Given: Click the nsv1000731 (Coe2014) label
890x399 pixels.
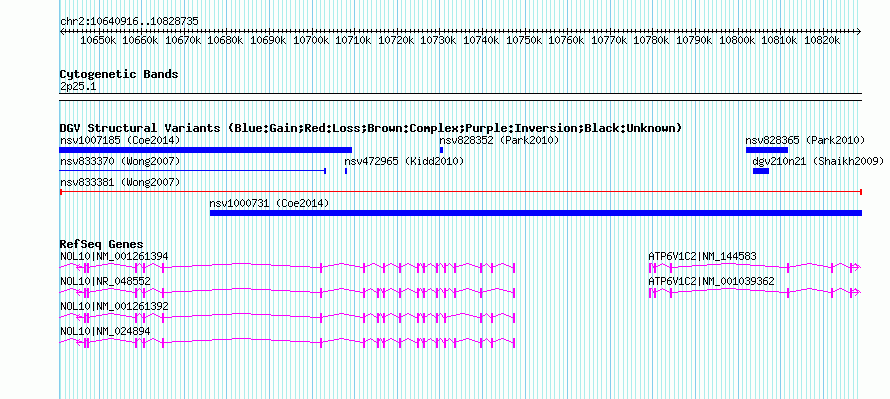Looking at the screenshot, I should click(x=269, y=203).
